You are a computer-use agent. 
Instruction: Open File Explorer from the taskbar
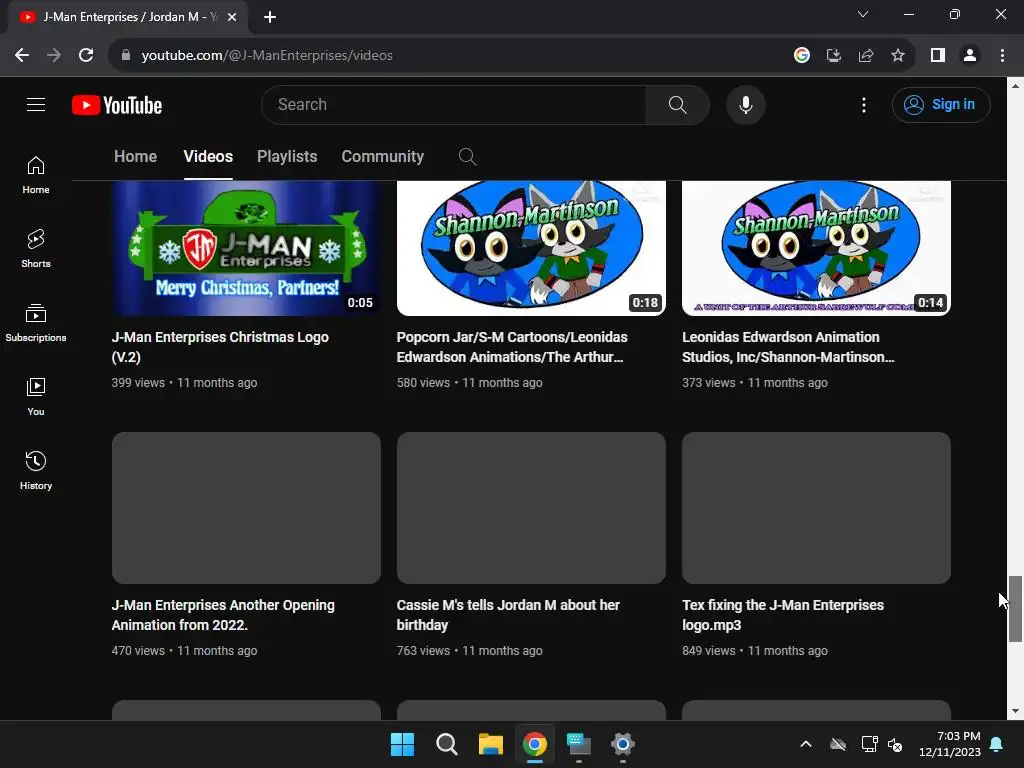tap(490, 744)
